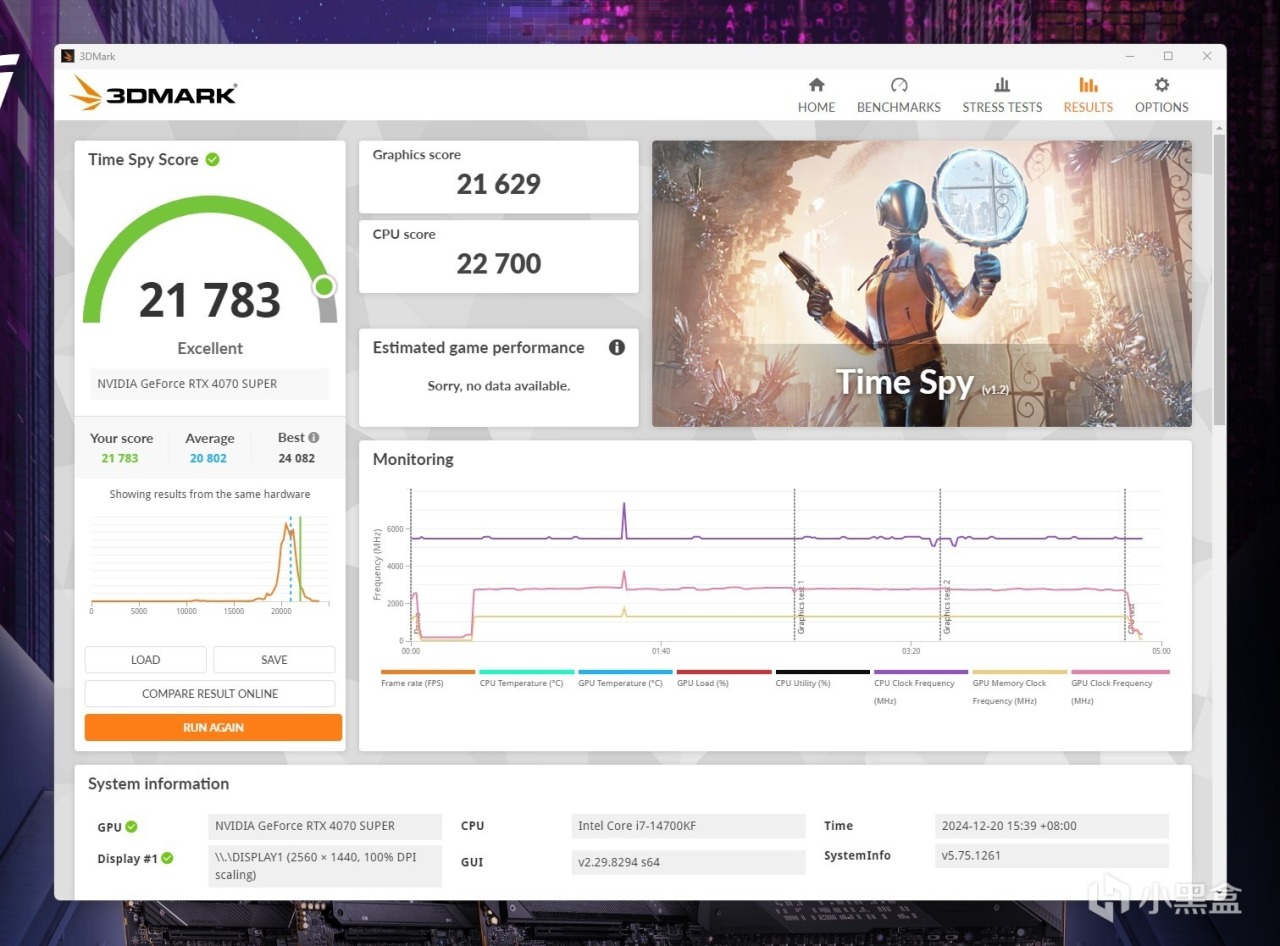This screenshot has width=1280, height=946.
Task: Click the Graphics test 1 marker in the chart
Action: pos(801,608)
